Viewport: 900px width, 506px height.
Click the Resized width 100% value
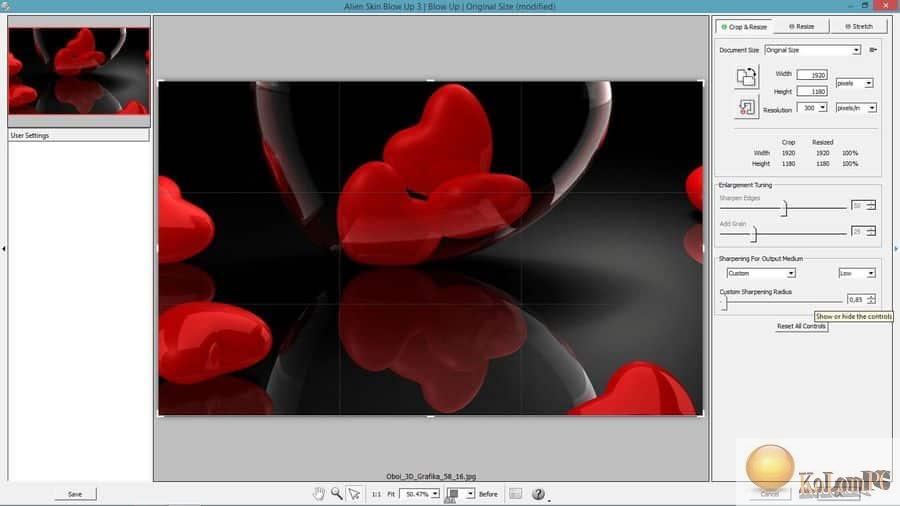tap(850, 153)
